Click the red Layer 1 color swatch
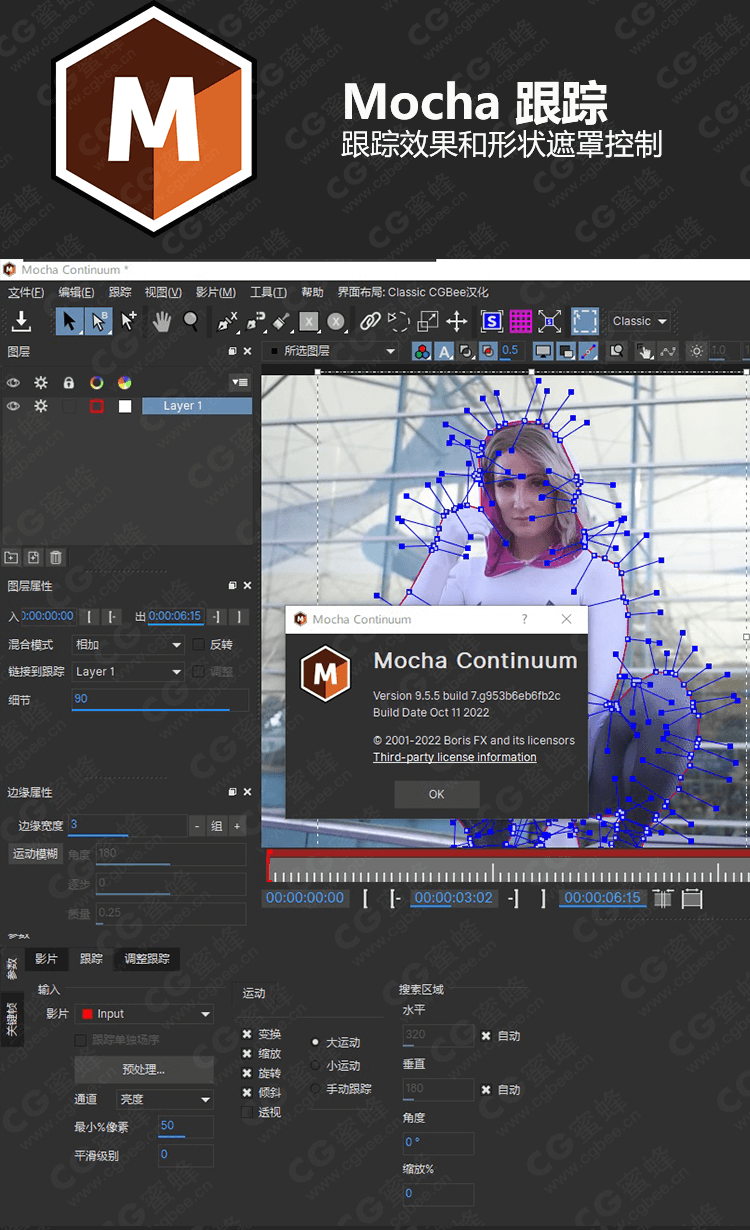This screenshot has width=750, height=1230. click(97, 406)
